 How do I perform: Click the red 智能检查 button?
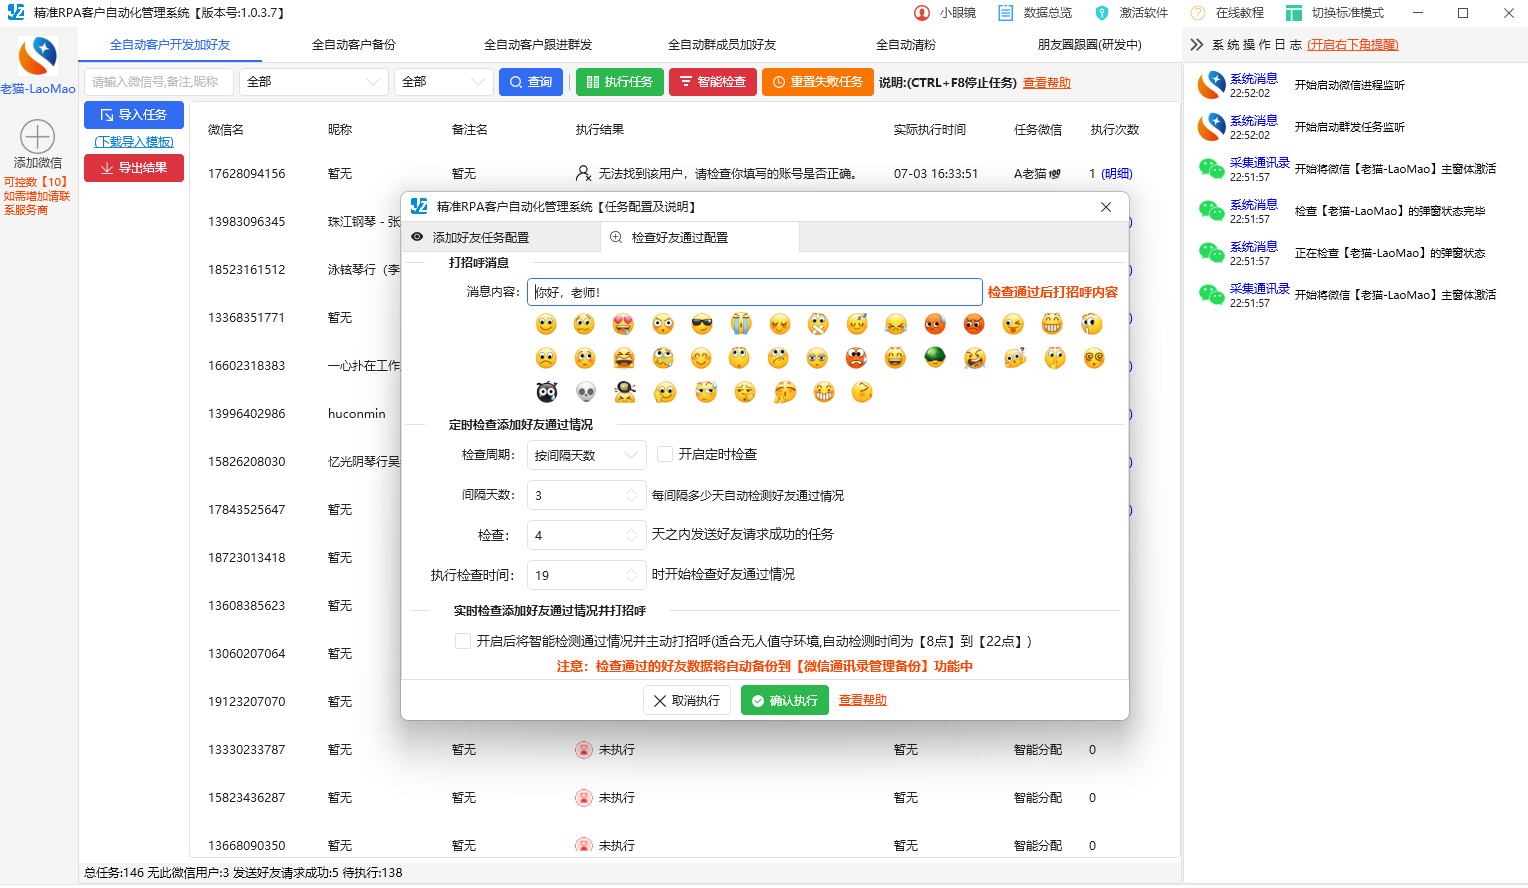pyautogui.click(x=713, y=82)
